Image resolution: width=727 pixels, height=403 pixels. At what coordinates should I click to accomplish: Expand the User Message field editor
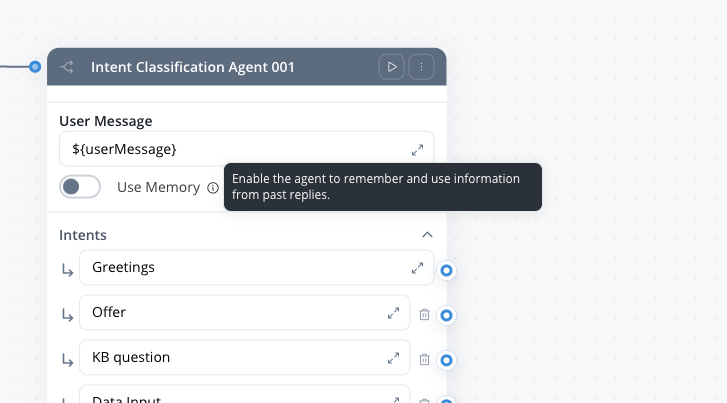[x=417, y=150]
